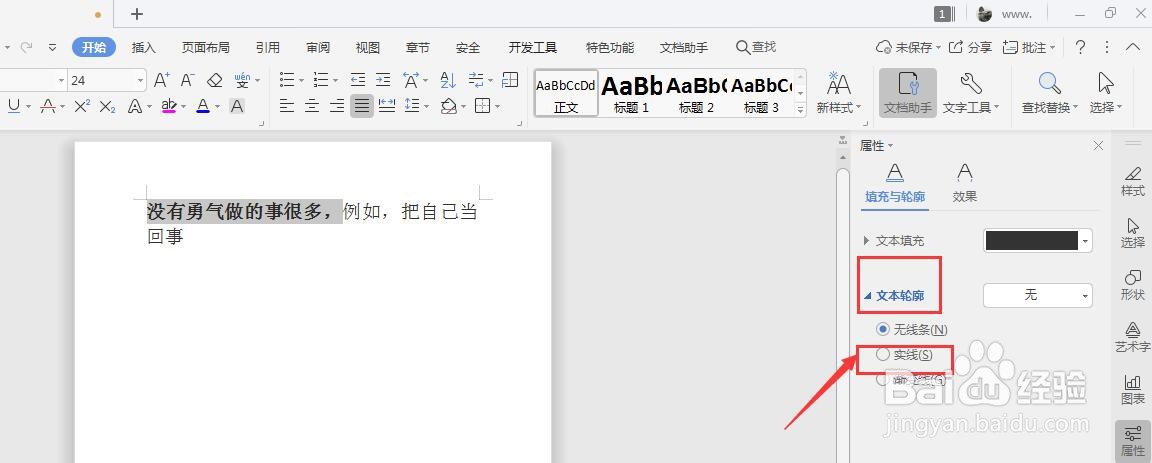Image resolution: width=1152 pixels, height=463 pixels.
Task: Click the phonetic guide (wén) icon
Action: [x=242, y=79]
